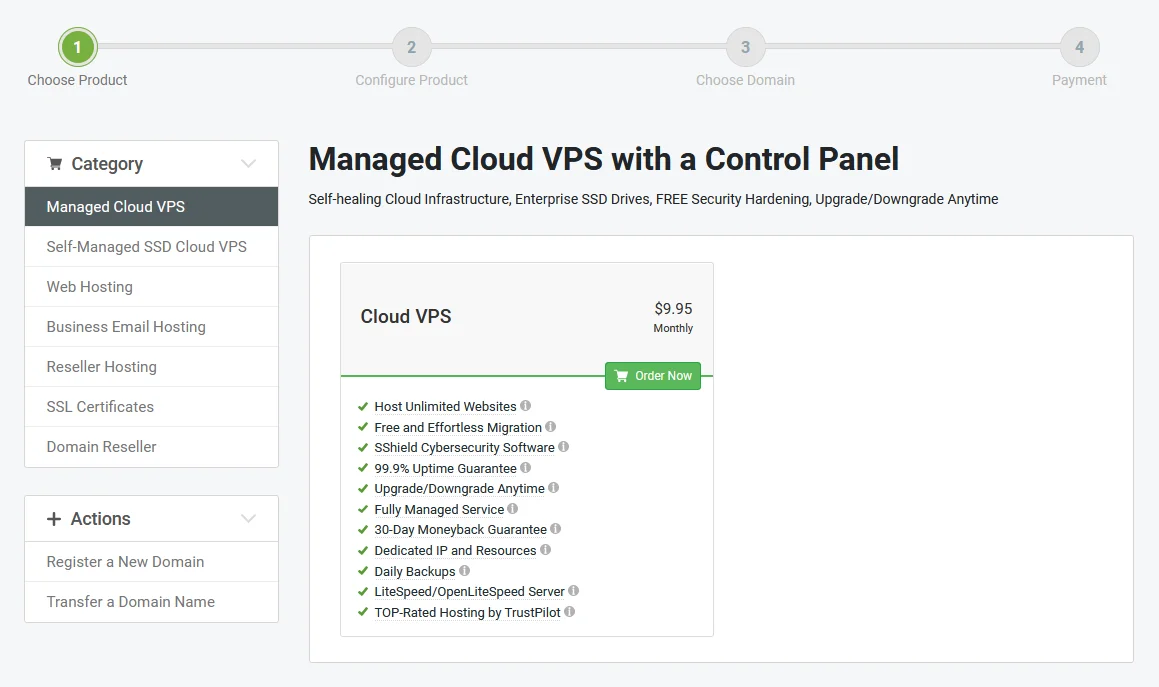
Task: Click the Order Now button
Action: (x=652, y=376)
